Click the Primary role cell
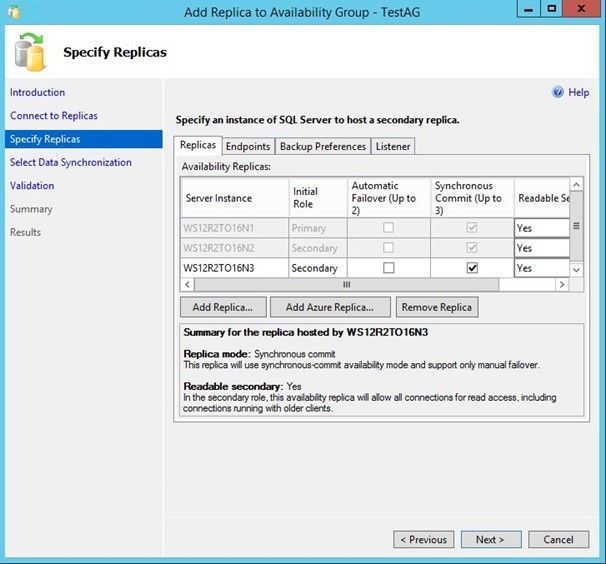606x564 pixels. coord(318,228)
